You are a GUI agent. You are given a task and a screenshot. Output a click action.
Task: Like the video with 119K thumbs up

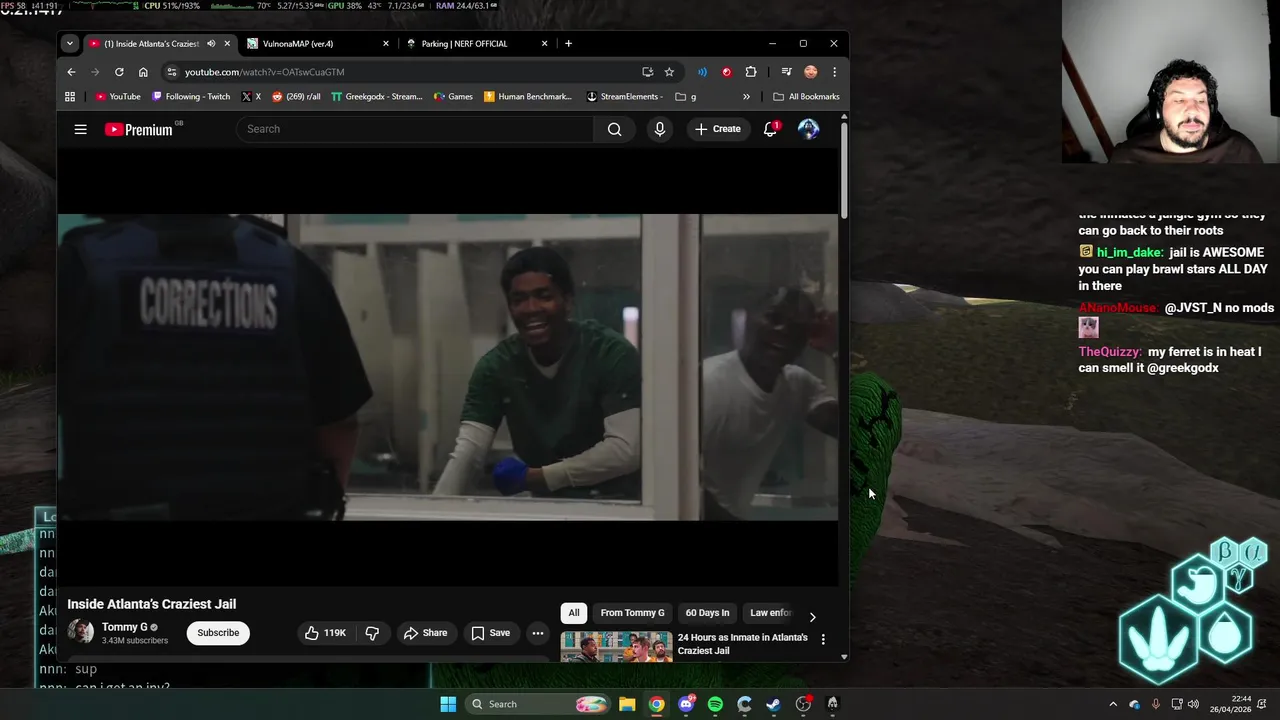click(325, 633)
